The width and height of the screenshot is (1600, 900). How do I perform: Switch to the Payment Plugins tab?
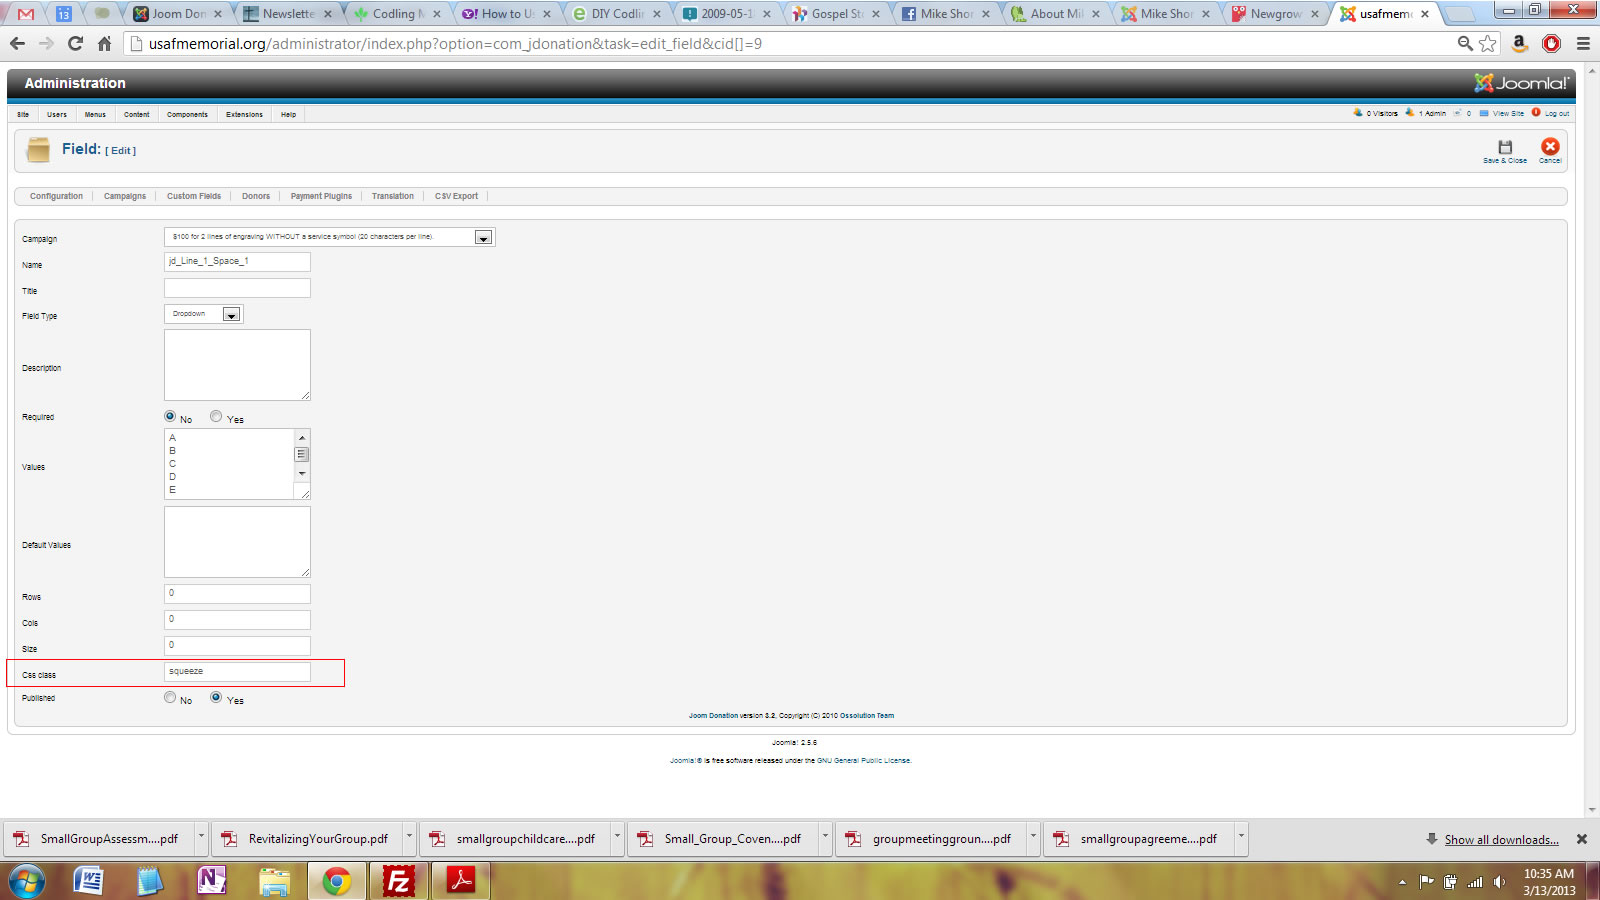321,196
